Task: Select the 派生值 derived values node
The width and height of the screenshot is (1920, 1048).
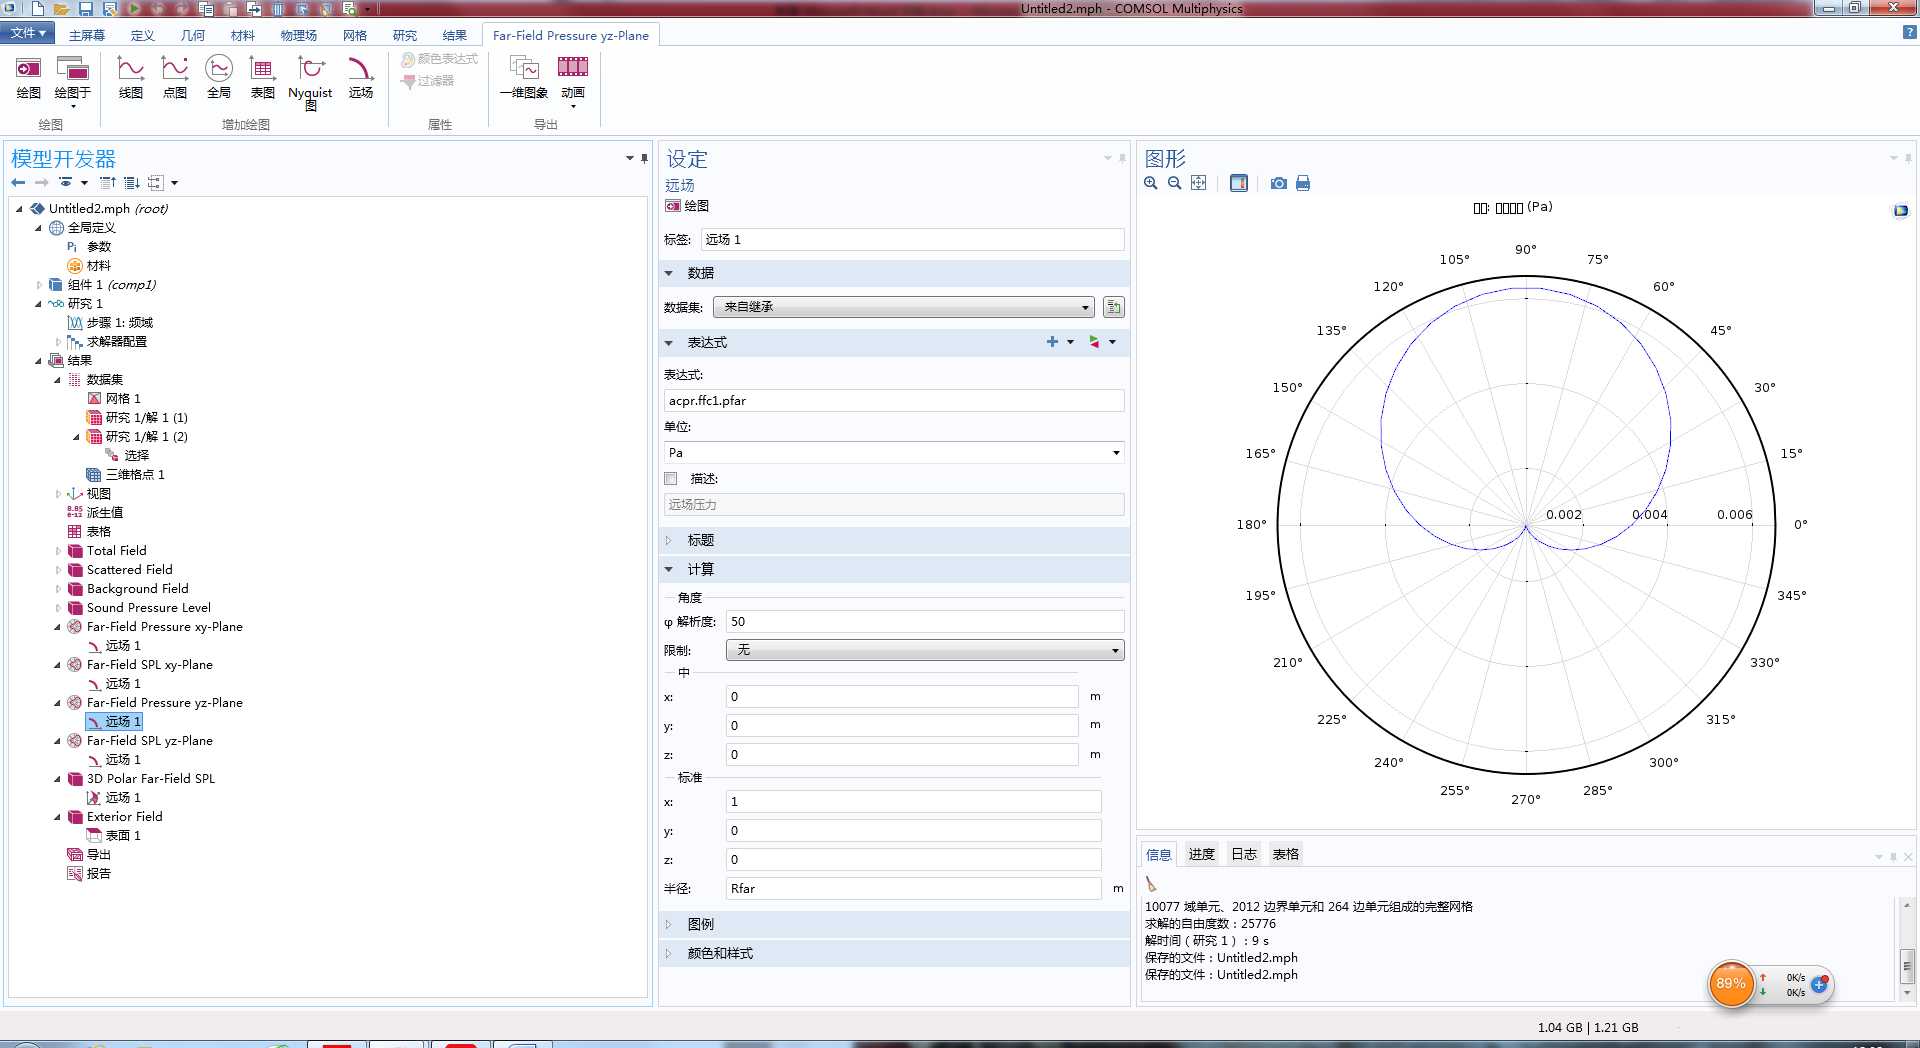Action: (x=105, y=513)
